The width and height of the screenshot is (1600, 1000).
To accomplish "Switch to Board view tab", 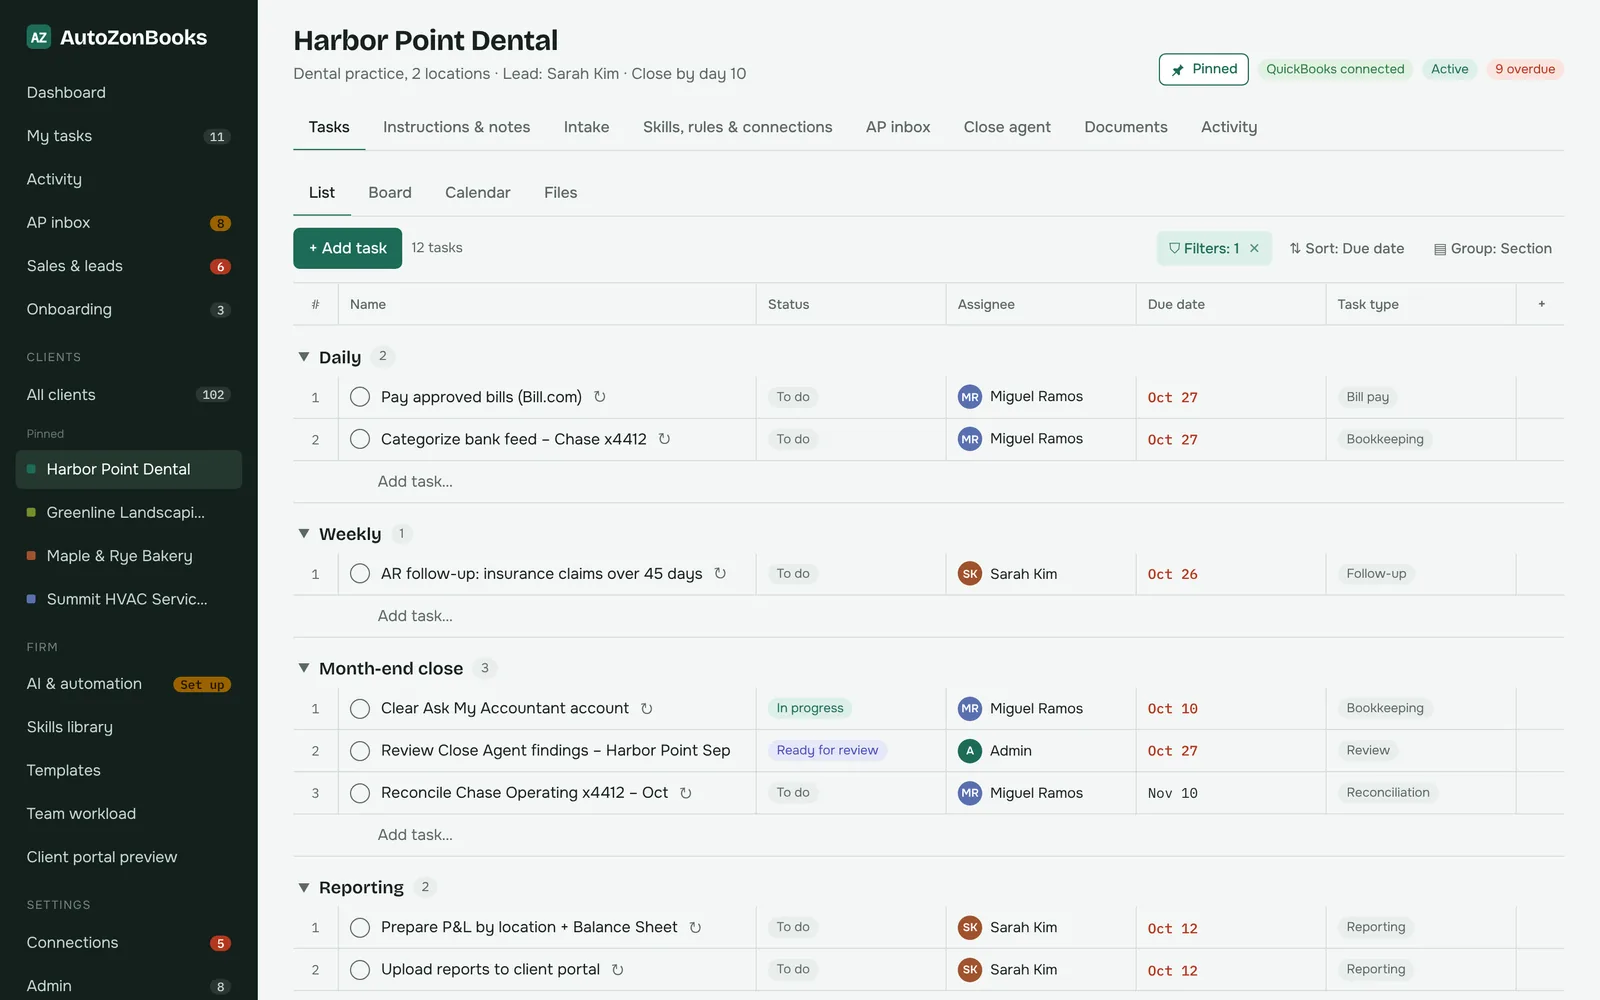I will click(x=390, y=193).
